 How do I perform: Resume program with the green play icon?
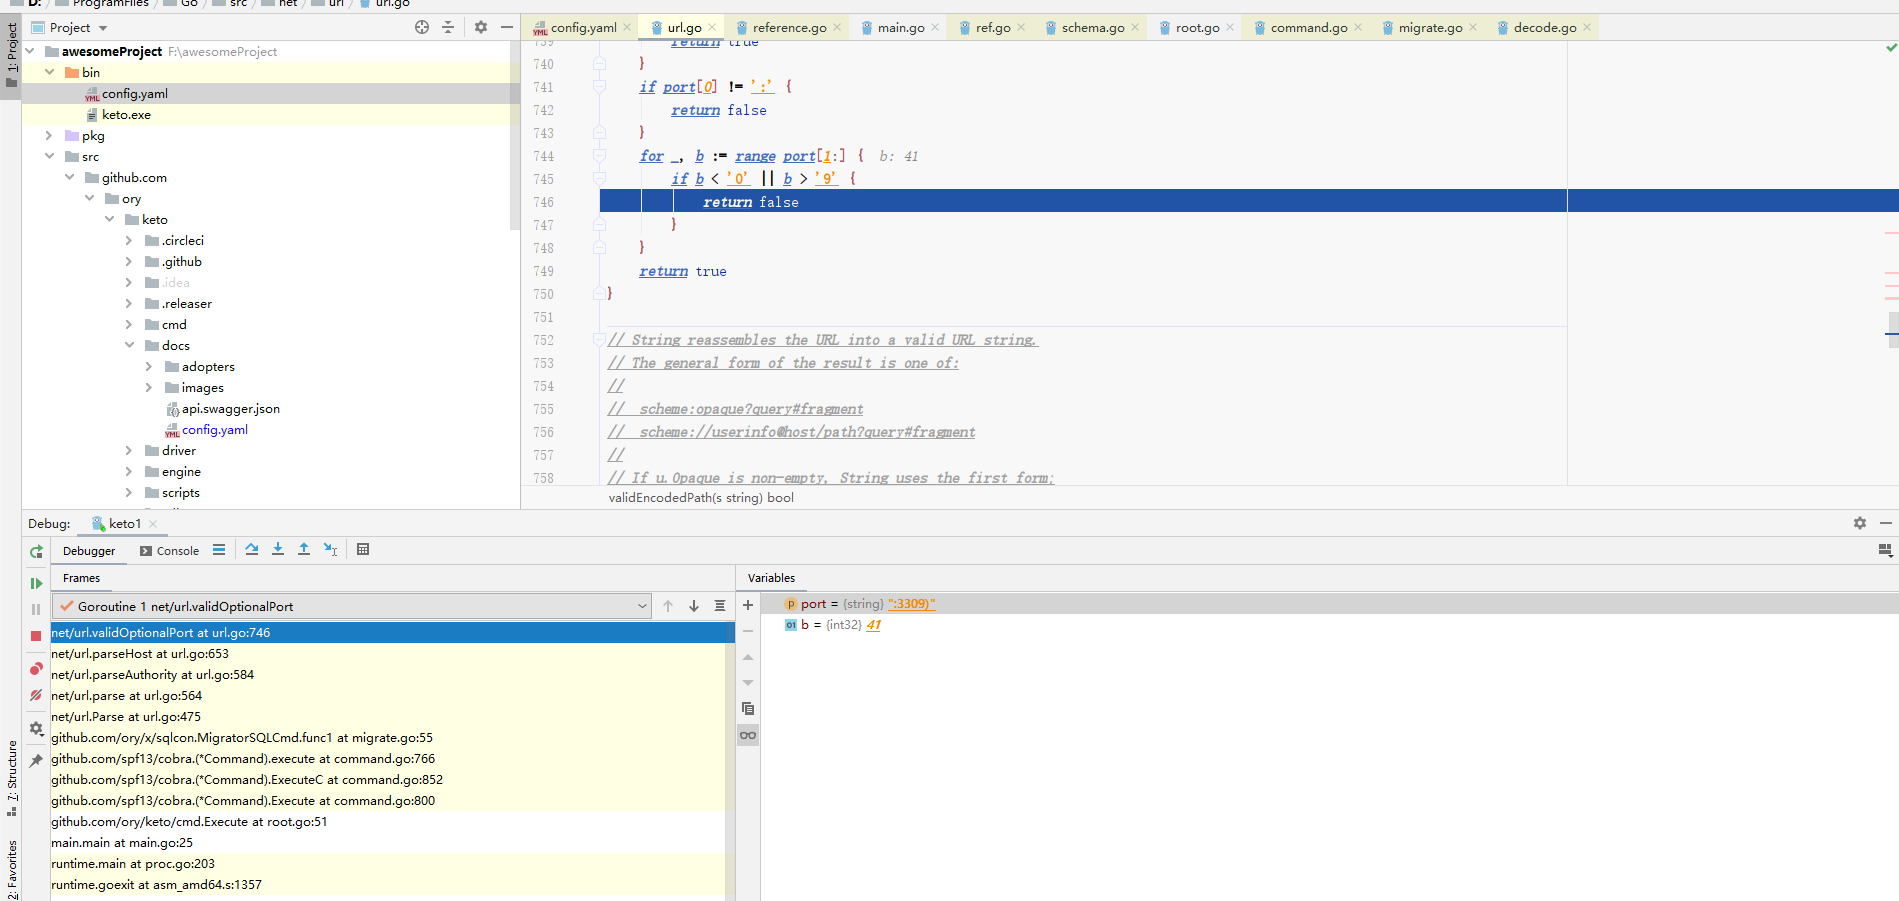pyautogui.click(x=36, y=583)
